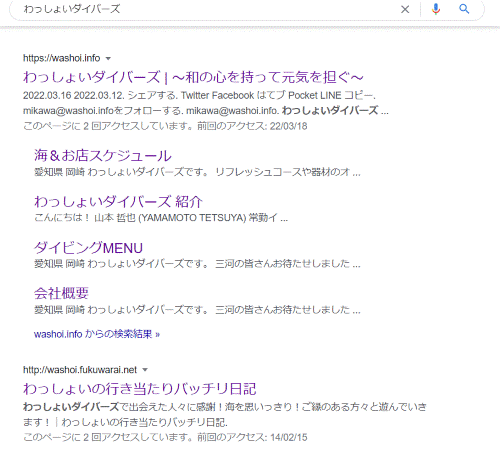Click snippet under ダイビングMENU about 三河の皆さん
This screenshot has width=500, height=454.
pos(197,264)
